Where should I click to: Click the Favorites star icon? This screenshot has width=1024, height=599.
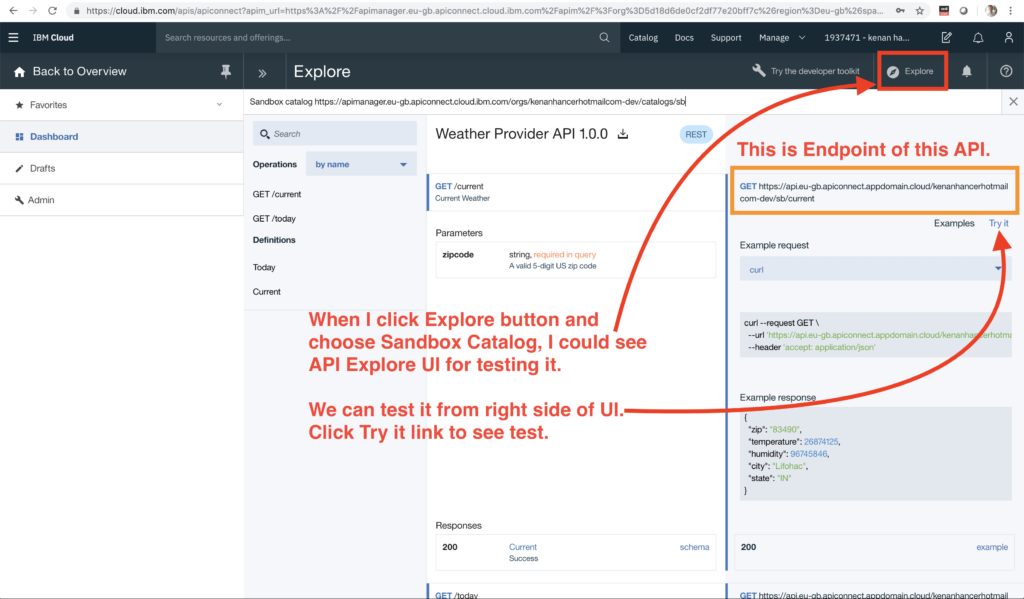19,105
